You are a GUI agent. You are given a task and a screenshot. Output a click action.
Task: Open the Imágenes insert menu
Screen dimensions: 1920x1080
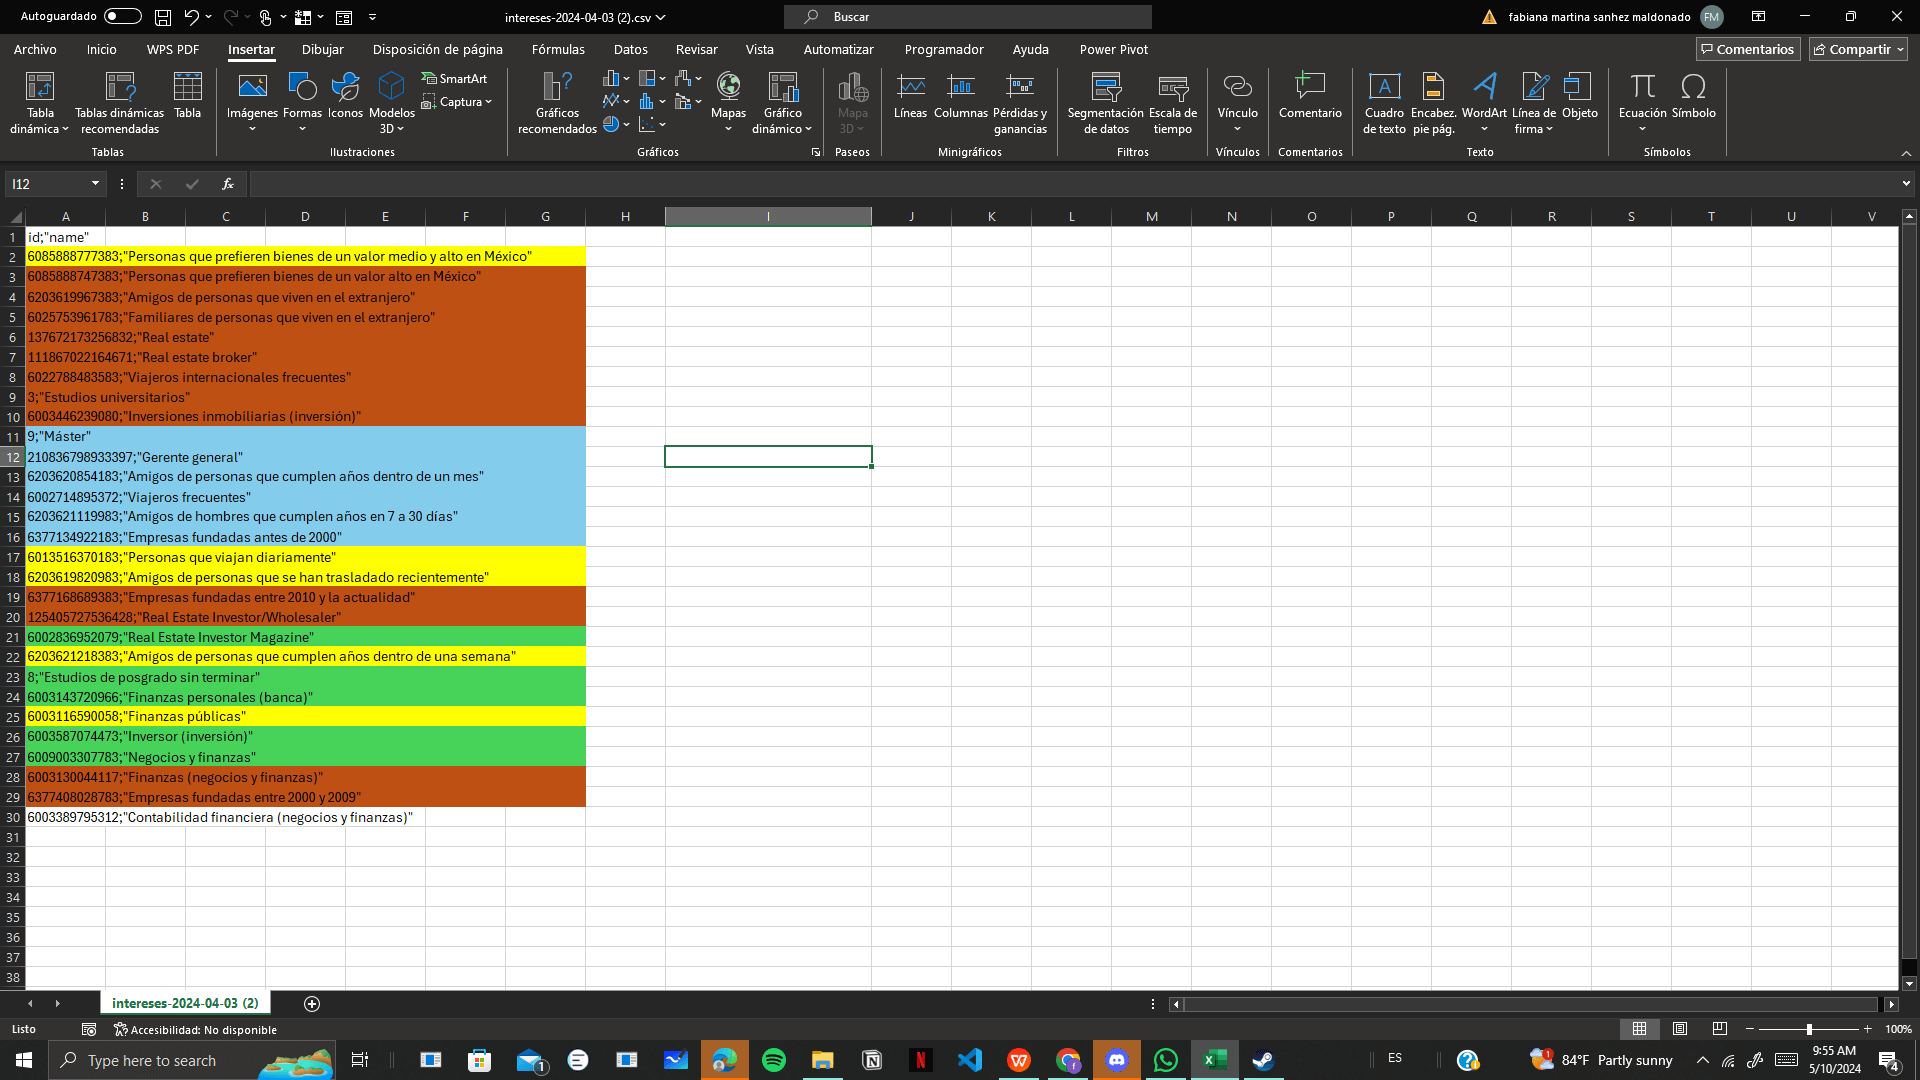pos(252,101)
